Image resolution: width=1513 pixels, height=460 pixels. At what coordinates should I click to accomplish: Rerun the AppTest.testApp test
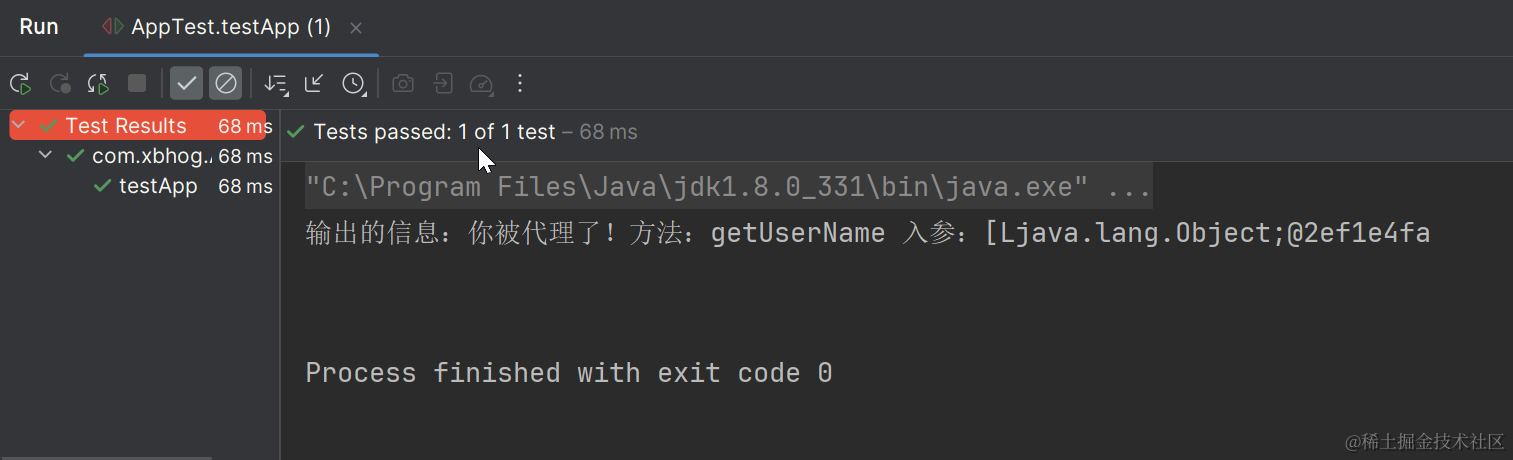click(x=20, y=83)
